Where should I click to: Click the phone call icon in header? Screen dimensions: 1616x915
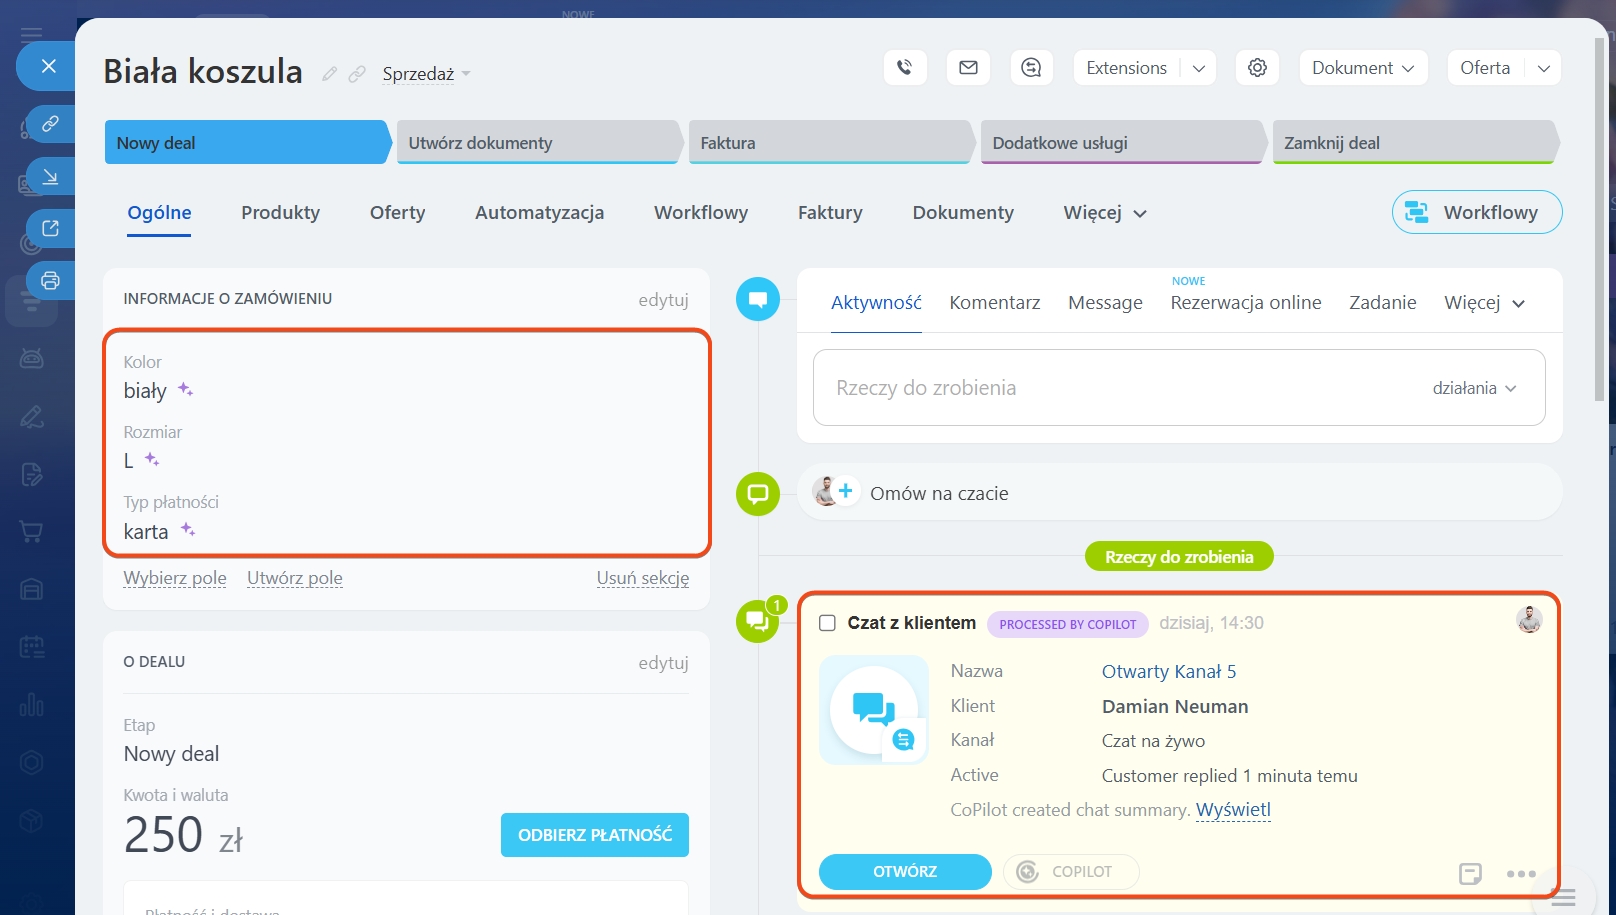(x=905, y=68)
